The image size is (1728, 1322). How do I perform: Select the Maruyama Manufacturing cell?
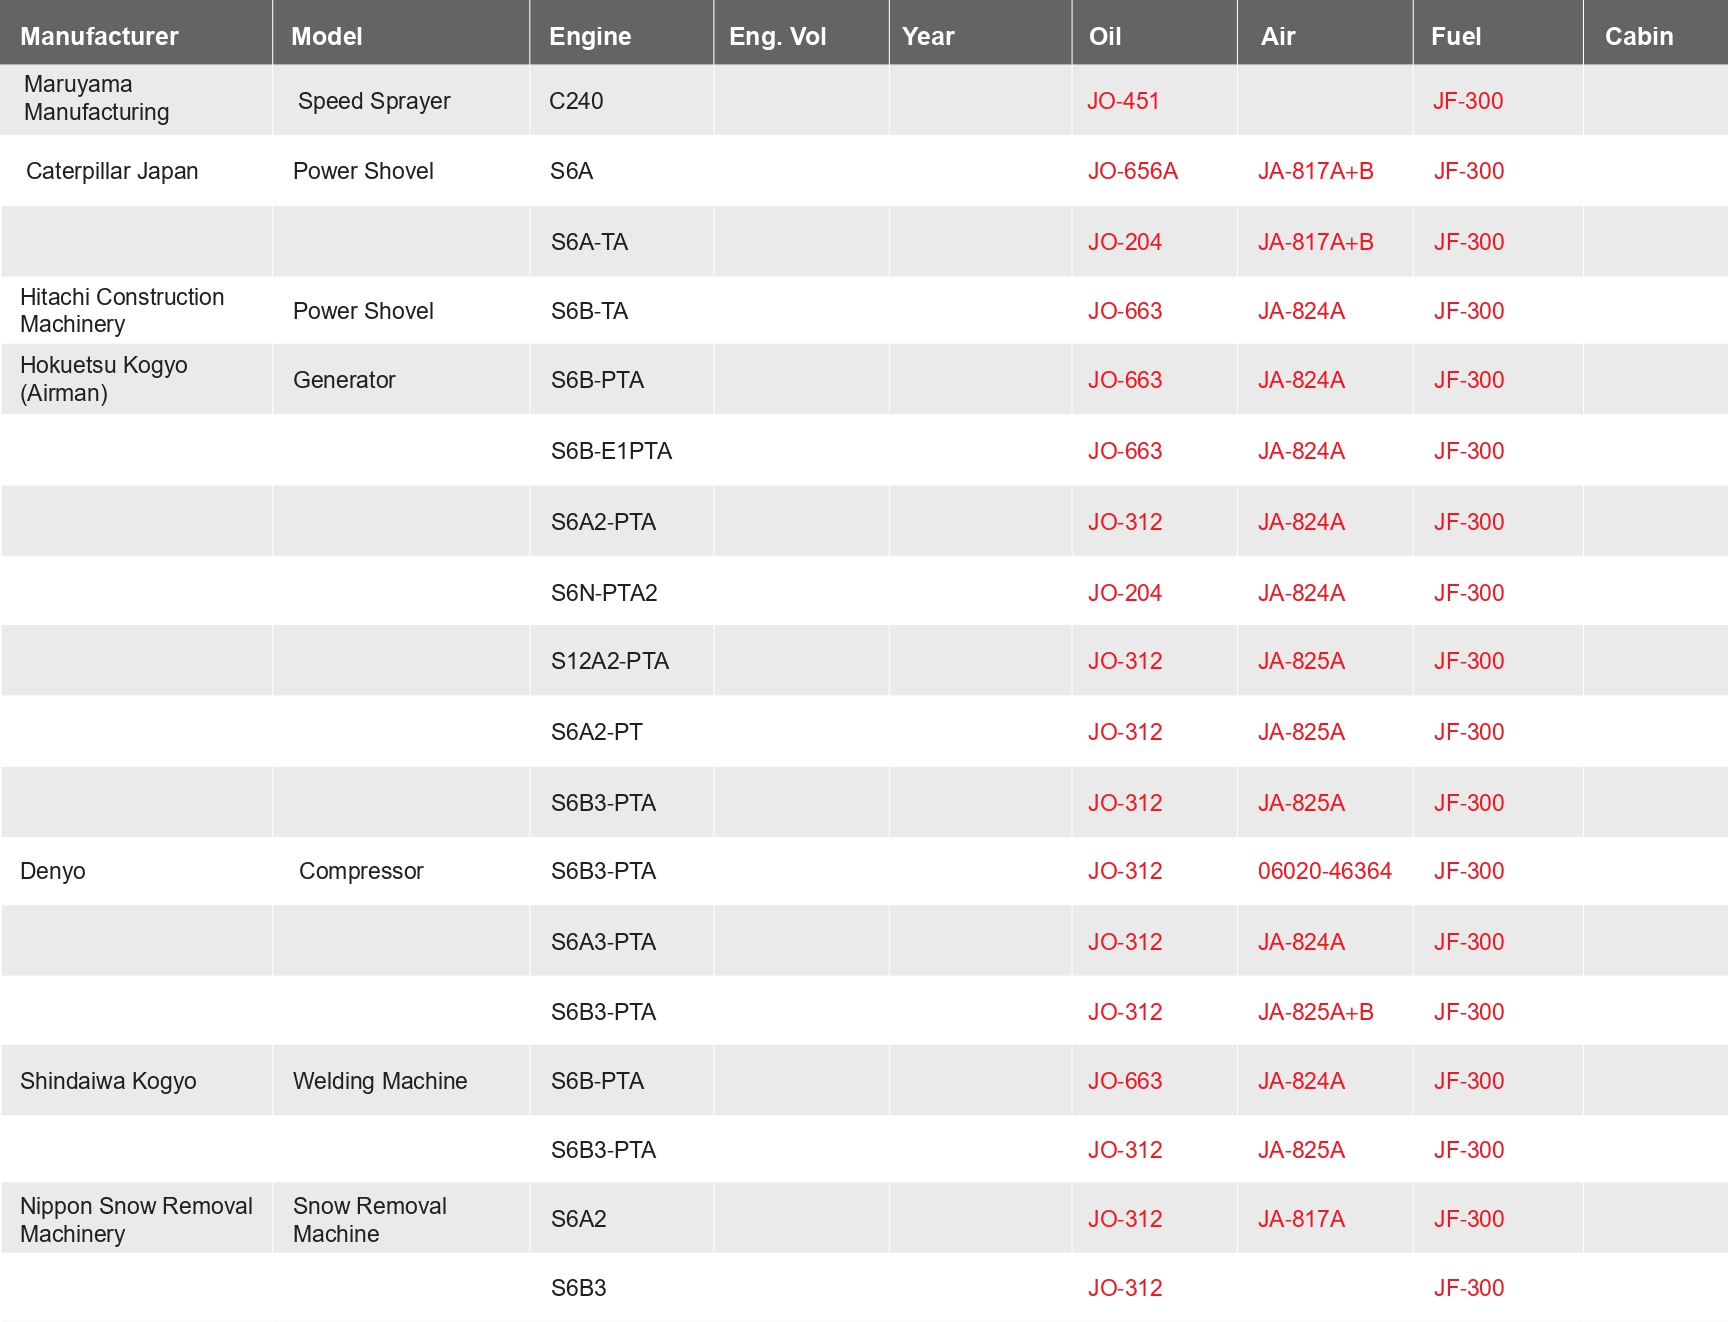pyautogui.click(x=96, y=98)
